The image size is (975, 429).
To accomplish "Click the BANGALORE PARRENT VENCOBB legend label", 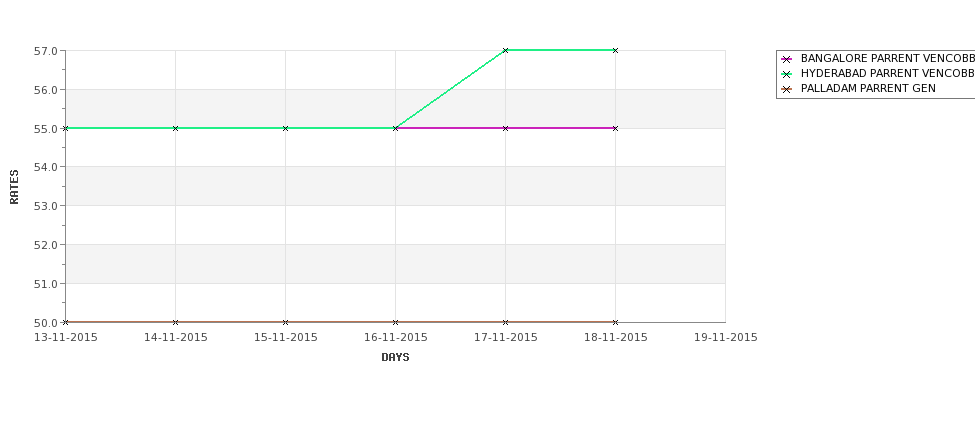I will (x=888, y=58).
